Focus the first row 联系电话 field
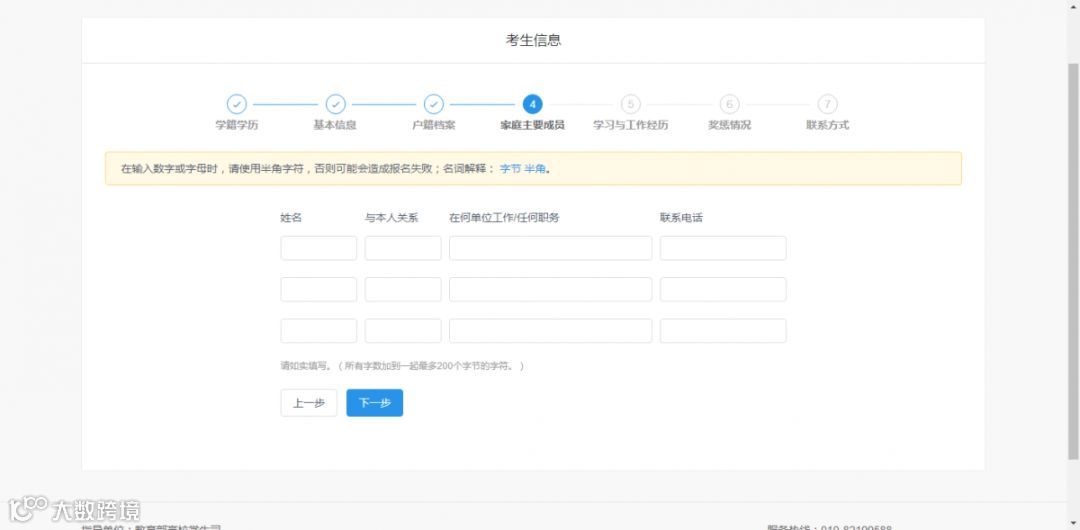1080x530 pixels. pyautogui.click(x=723, y=248)
